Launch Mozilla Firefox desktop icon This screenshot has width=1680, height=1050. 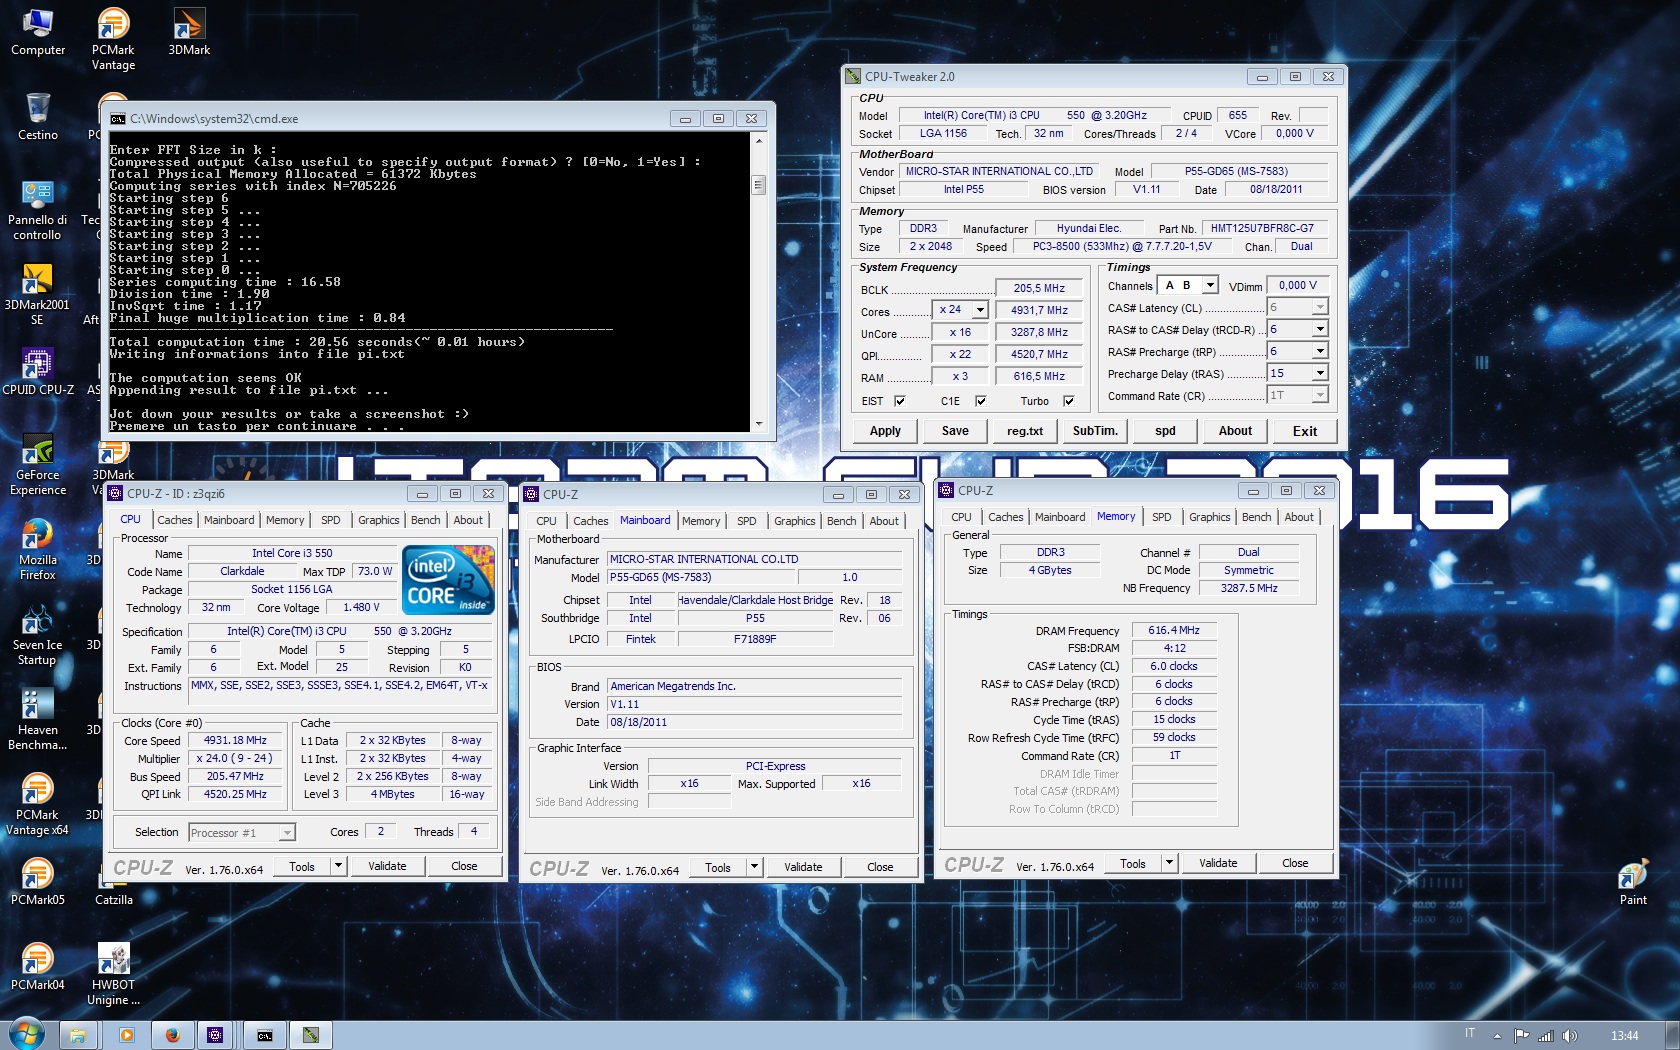[x=38, y=551]
